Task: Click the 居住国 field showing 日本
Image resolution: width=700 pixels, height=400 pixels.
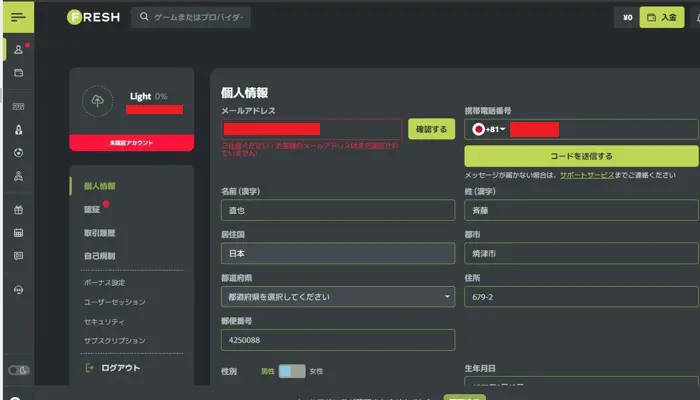Action: pyautogui.click(x=338, y=254)
